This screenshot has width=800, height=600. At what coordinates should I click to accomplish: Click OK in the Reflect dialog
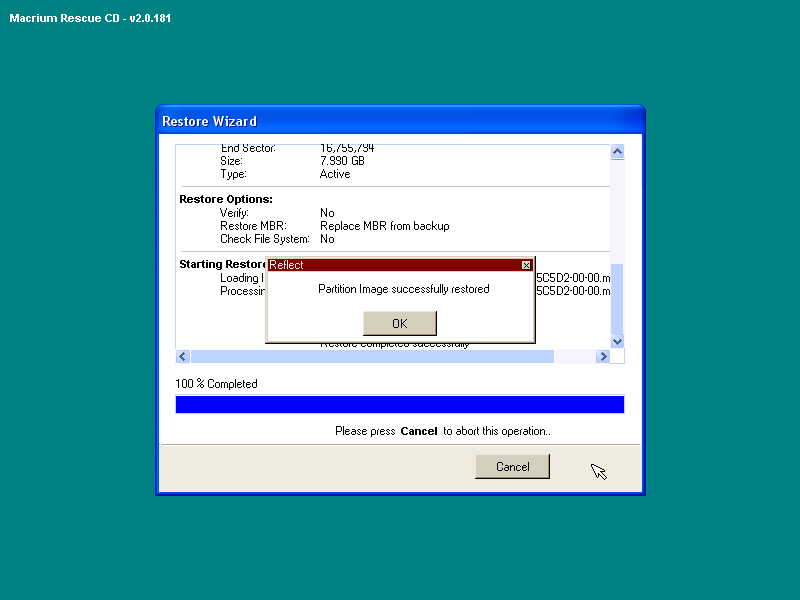click(x=399, y=323)
